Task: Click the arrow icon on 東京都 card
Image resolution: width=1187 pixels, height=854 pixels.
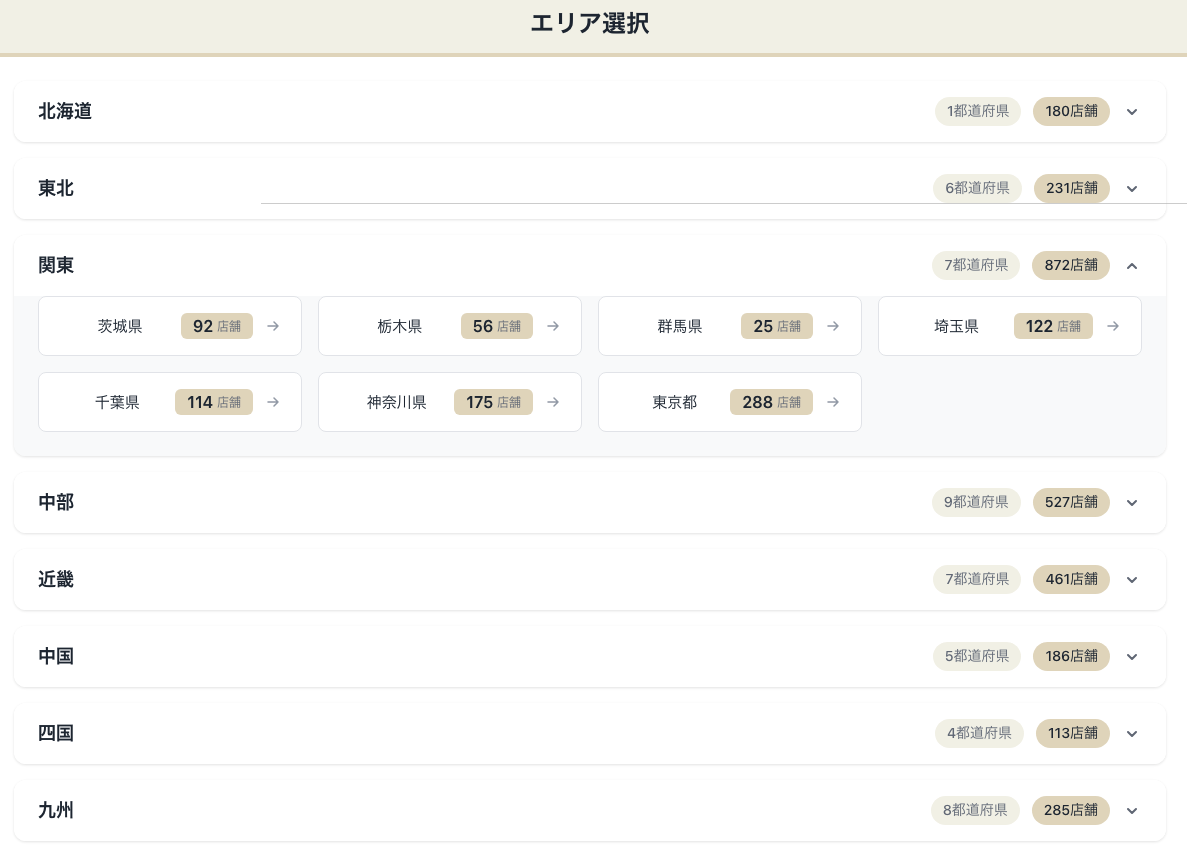Action: (833, 402)
